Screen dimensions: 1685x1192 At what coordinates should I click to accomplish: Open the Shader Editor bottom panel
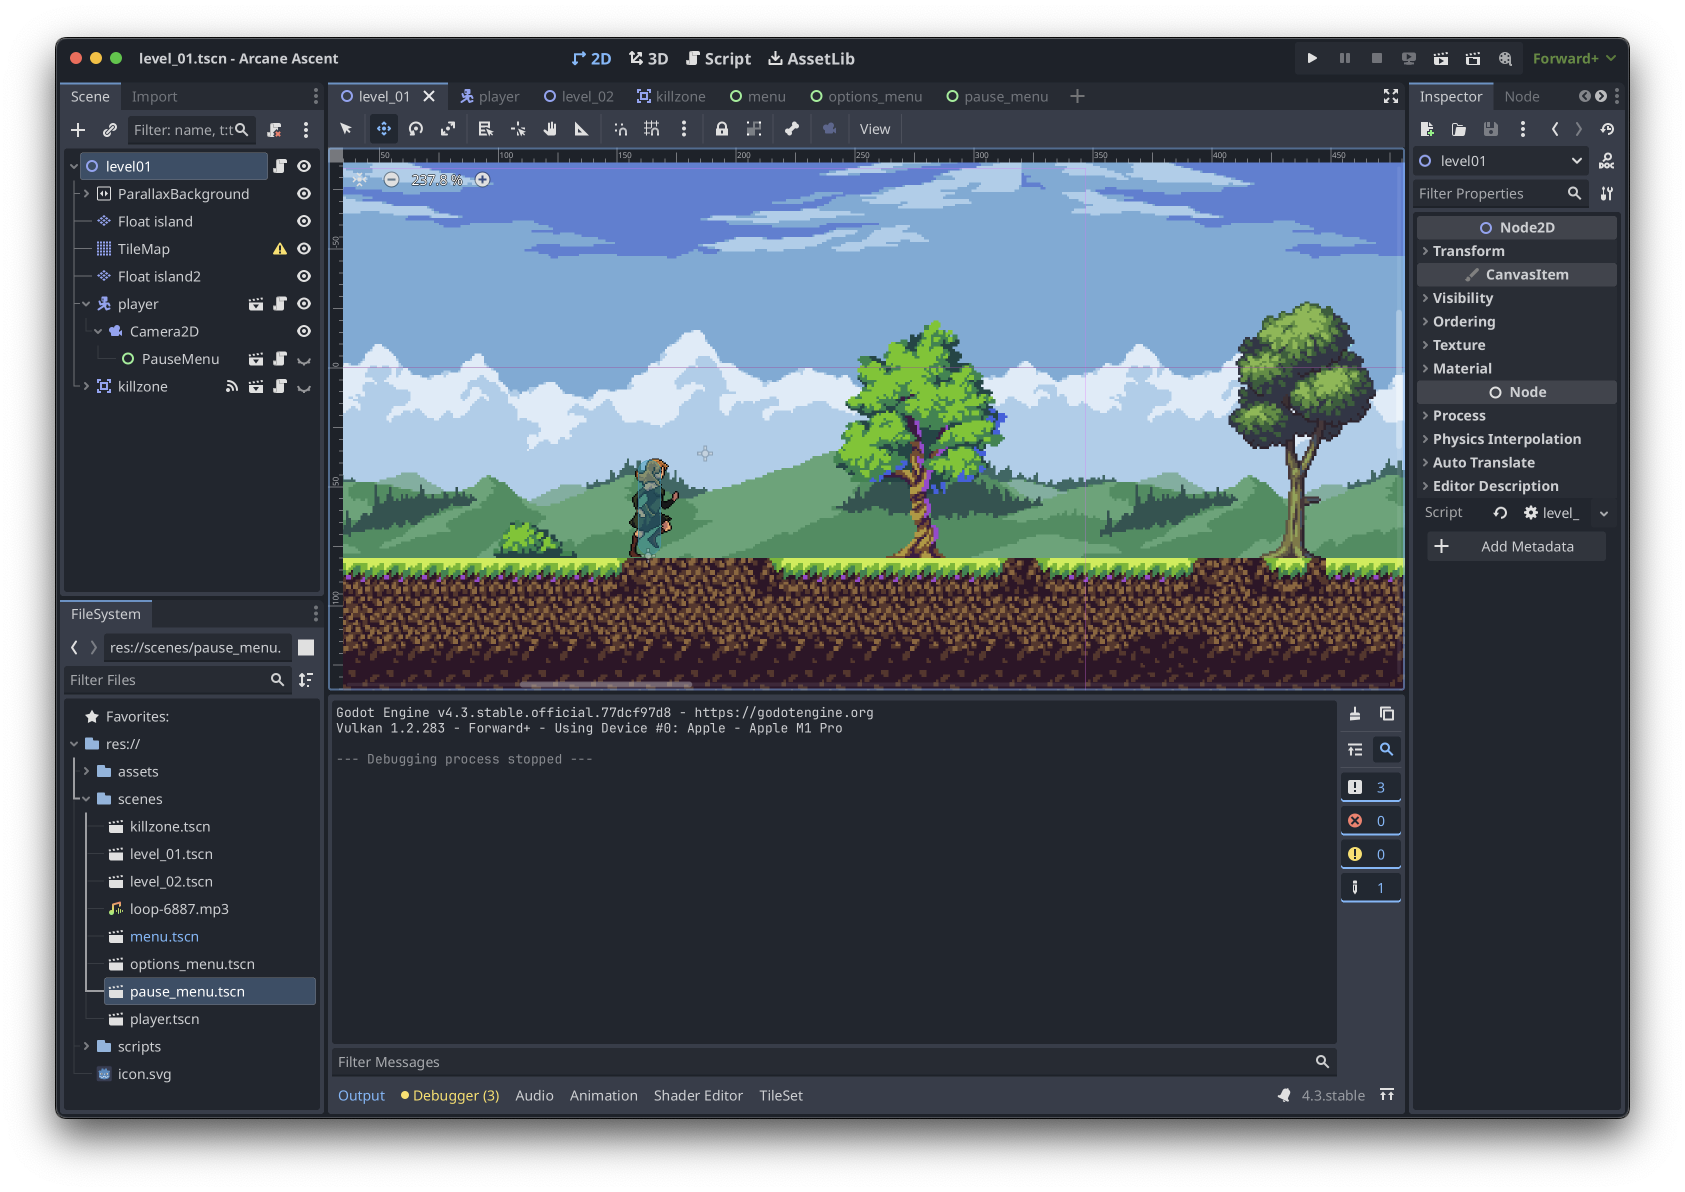tap(698, 1095)
